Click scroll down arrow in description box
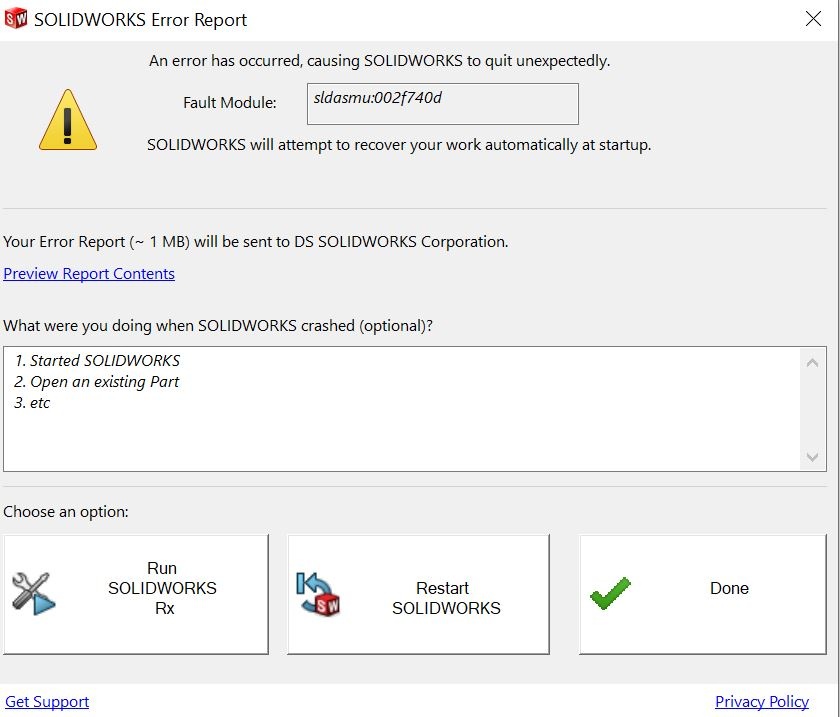This screenshot has height=717, width=840. click(x=814, y=456)
